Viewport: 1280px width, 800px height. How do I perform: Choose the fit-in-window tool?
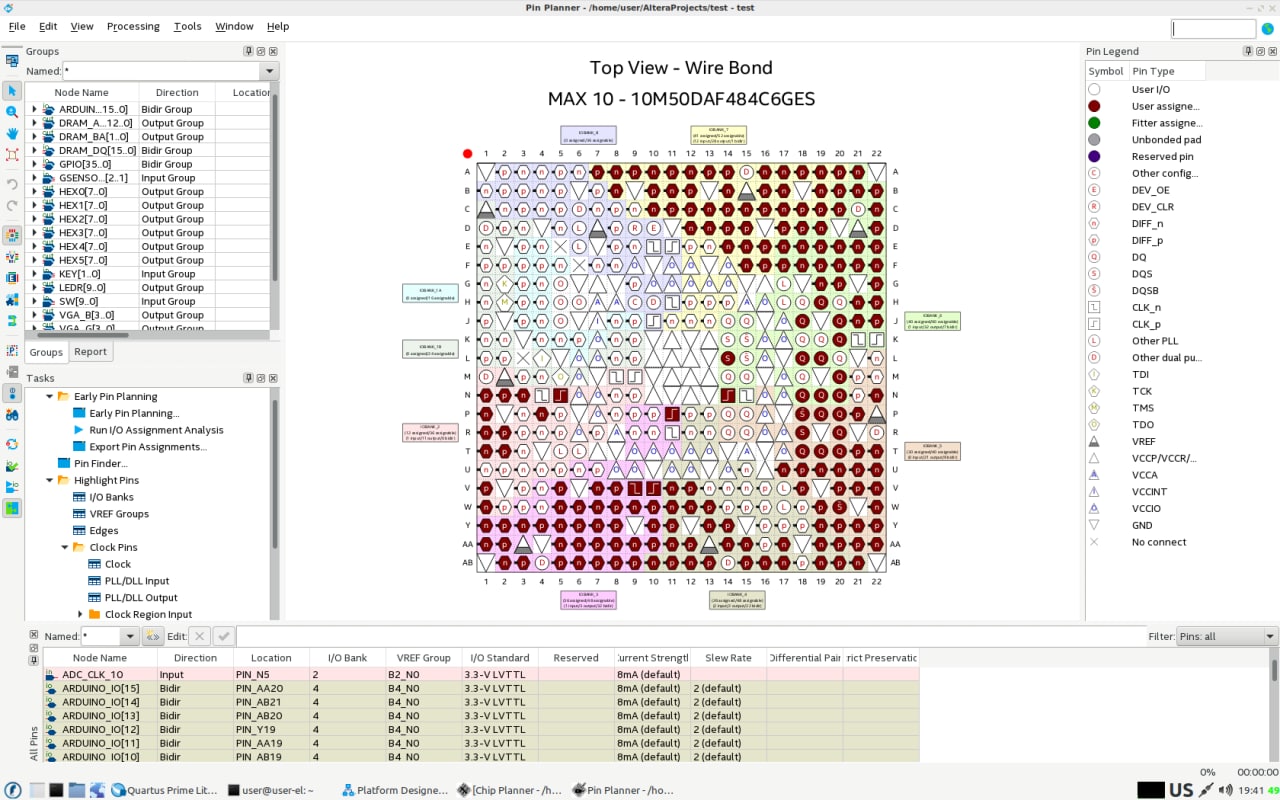(12, 154)
